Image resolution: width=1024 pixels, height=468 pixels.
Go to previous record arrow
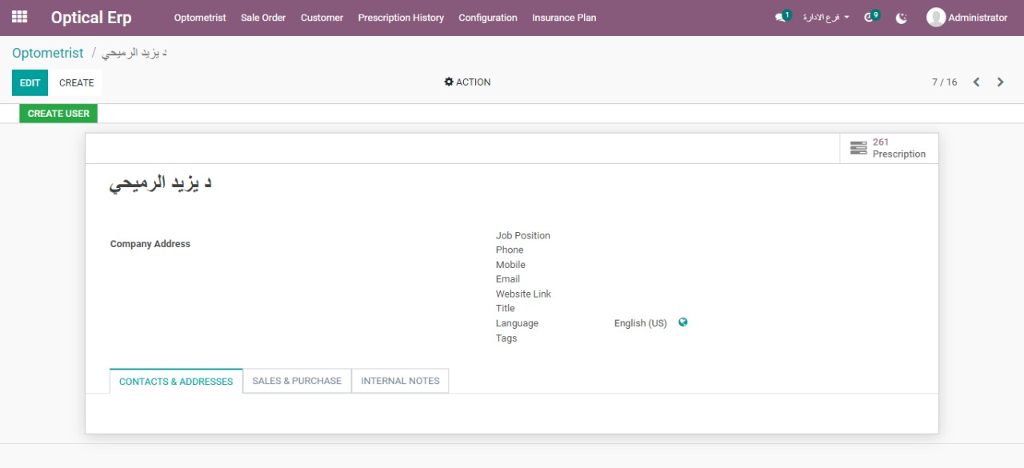[x=976, y=82]
